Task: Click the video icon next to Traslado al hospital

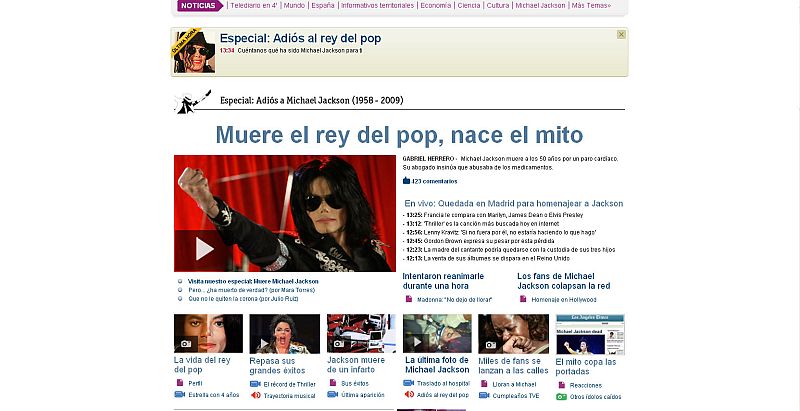Action: pos(408,383)
